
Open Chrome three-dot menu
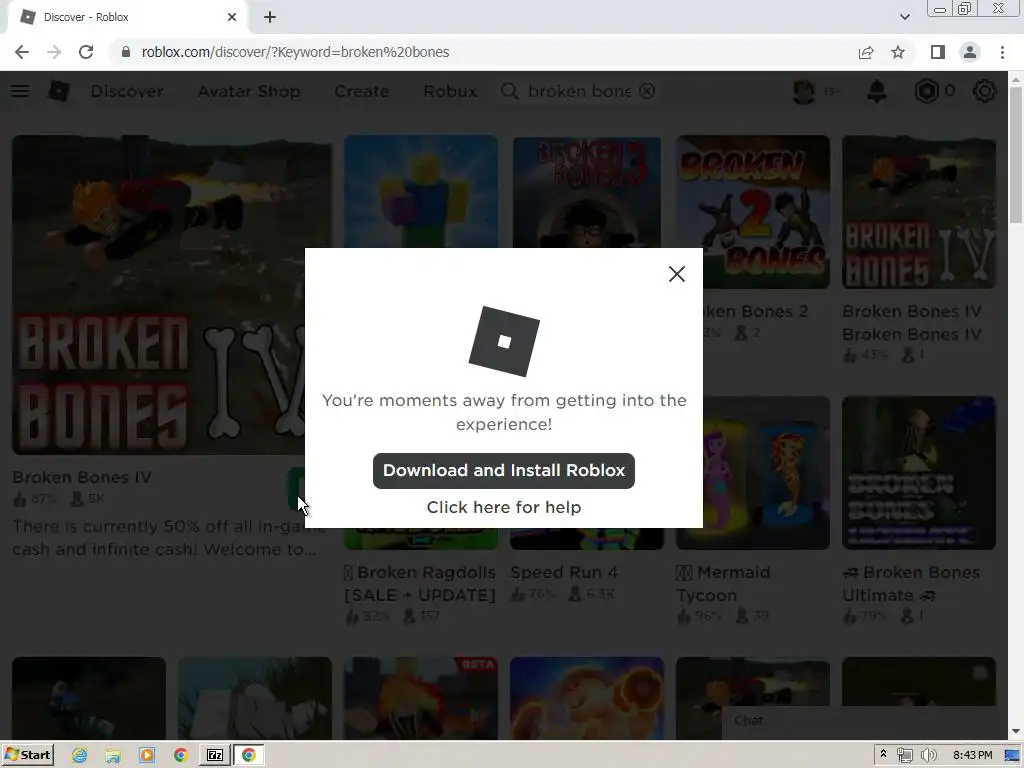pos(1002,52)
